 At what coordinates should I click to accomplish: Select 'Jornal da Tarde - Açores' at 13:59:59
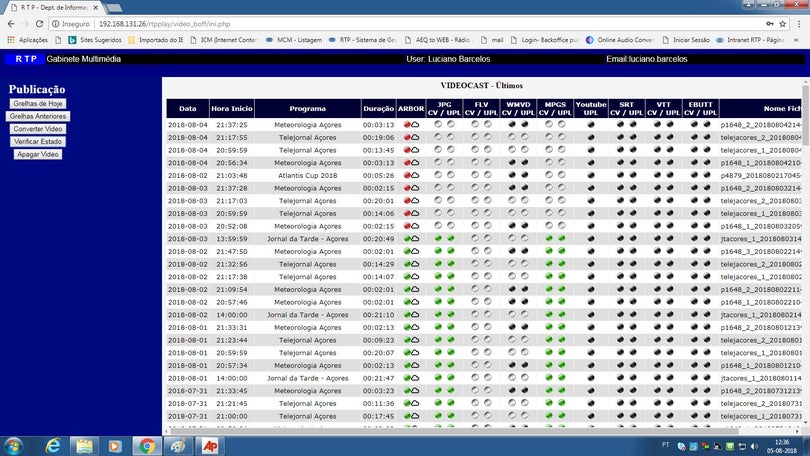[307, 239]
